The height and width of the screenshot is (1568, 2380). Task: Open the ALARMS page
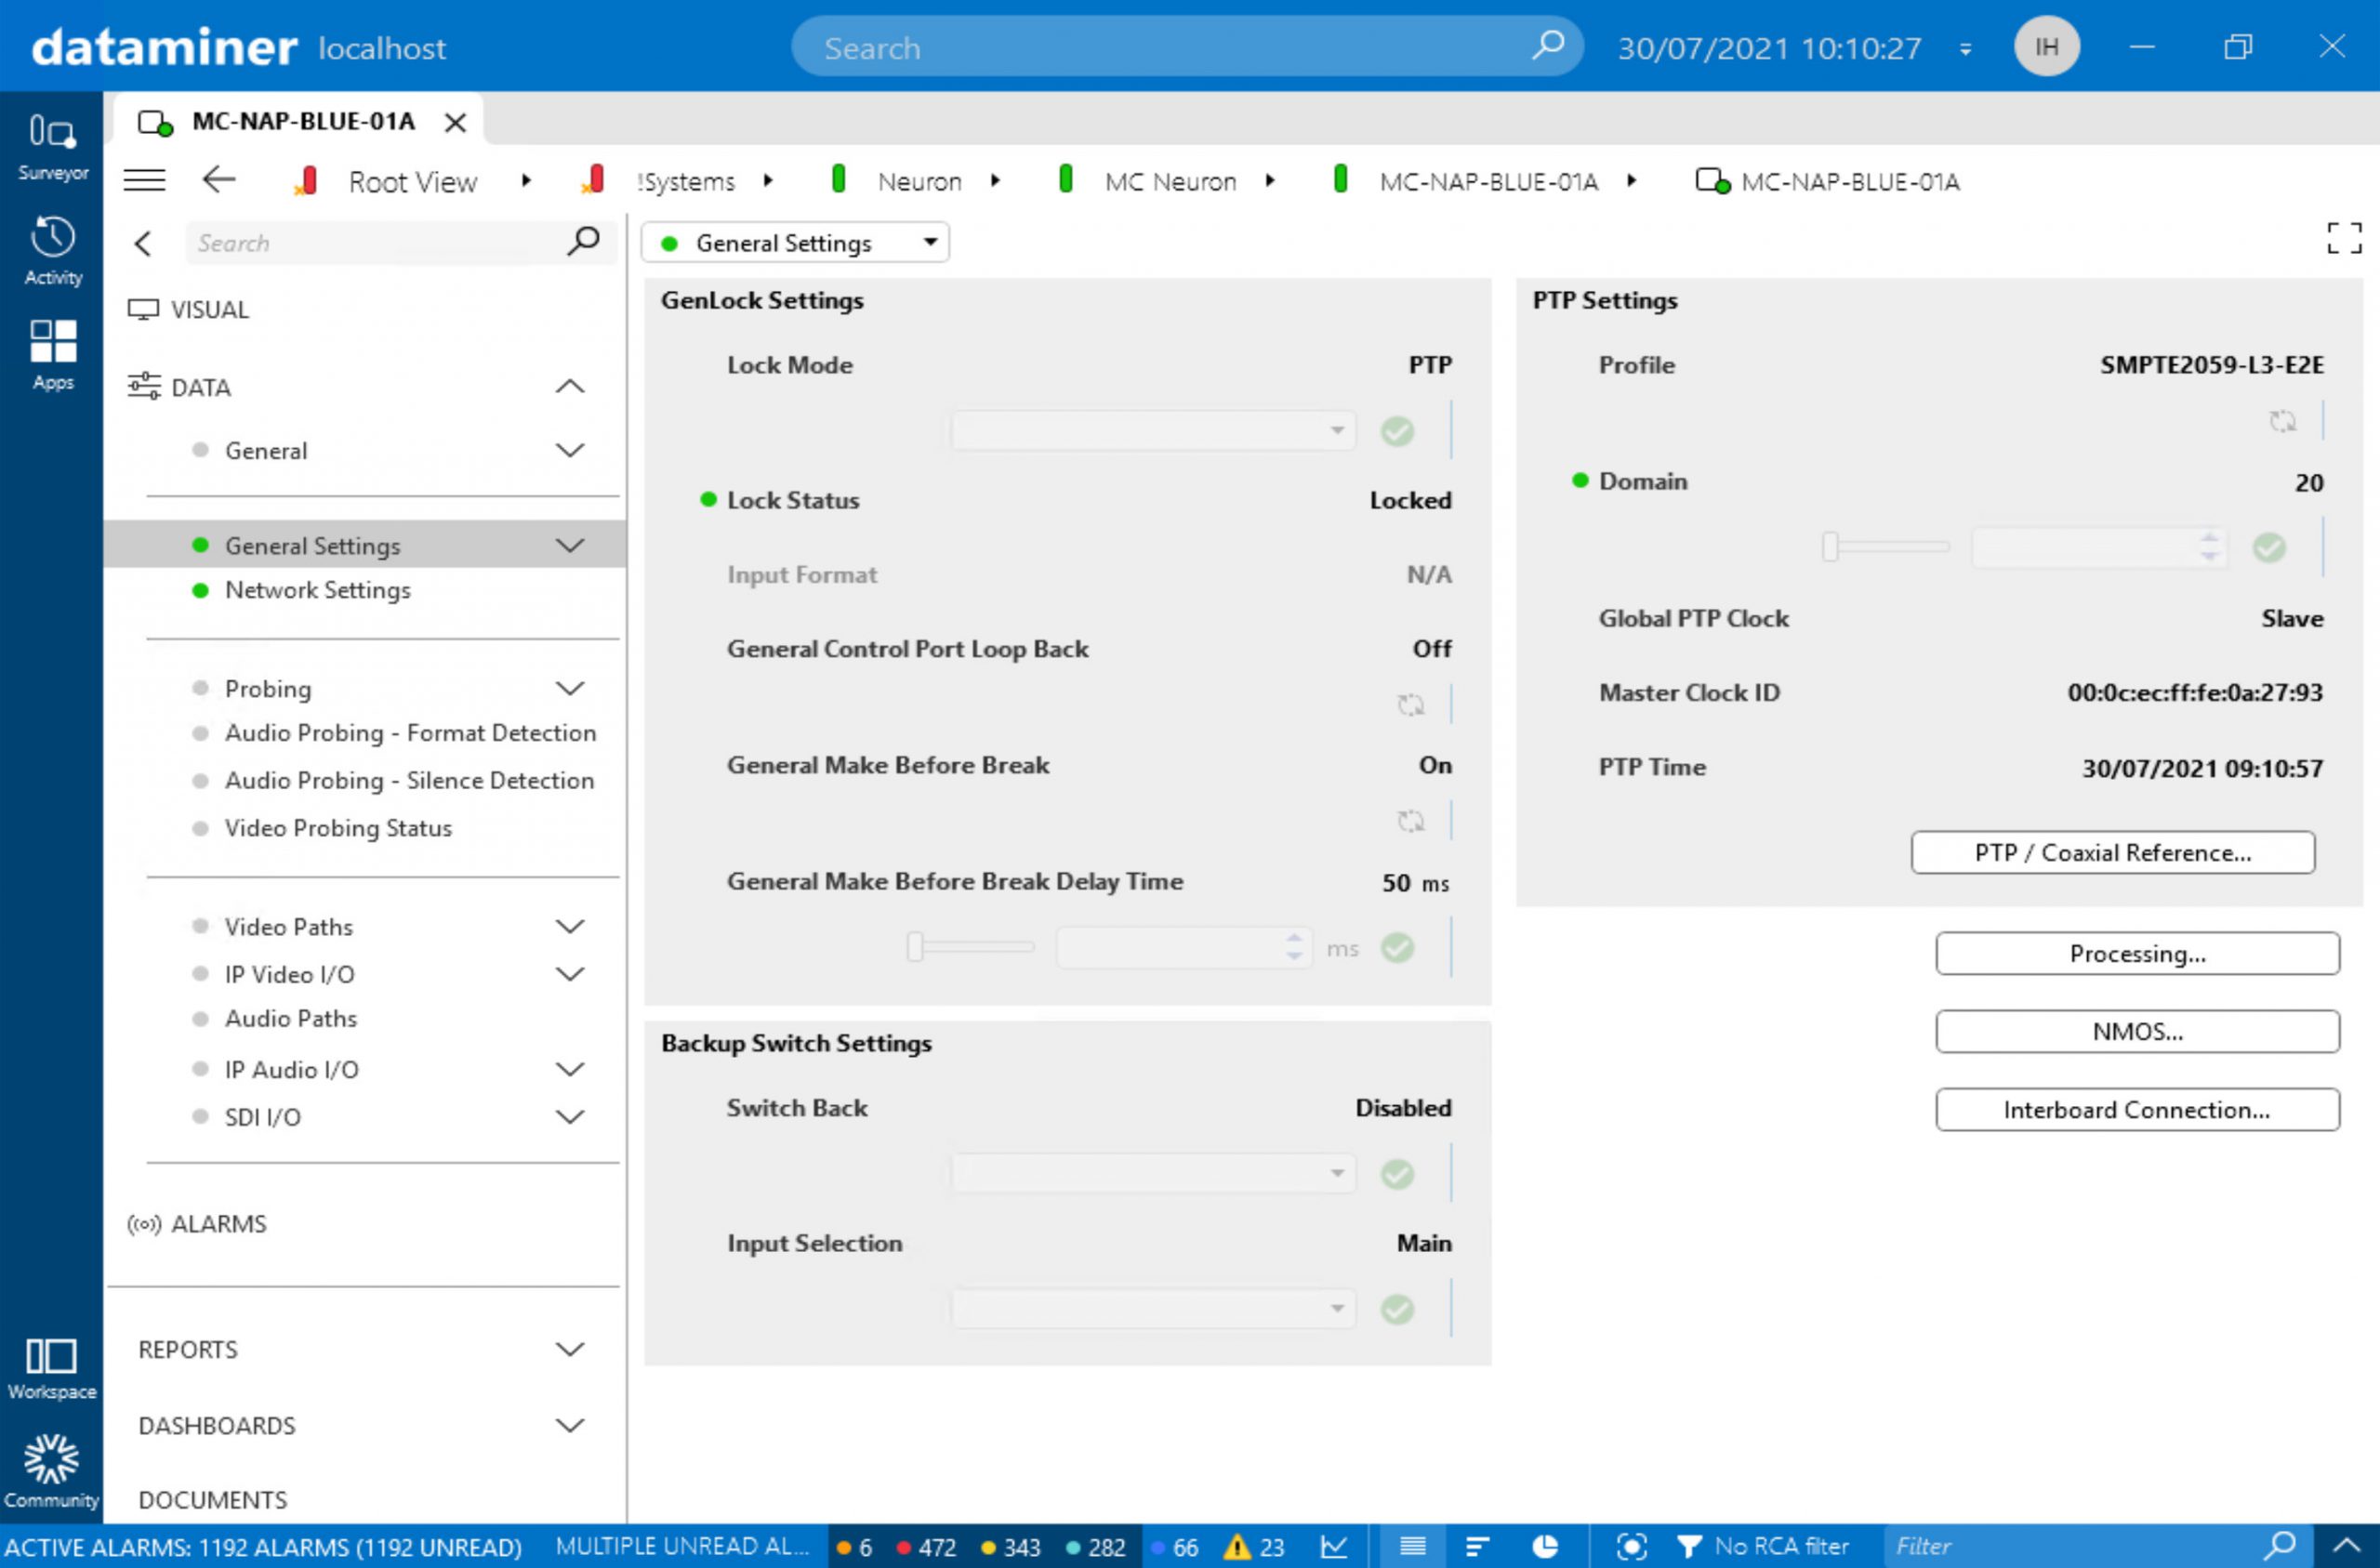(218, 1223)
